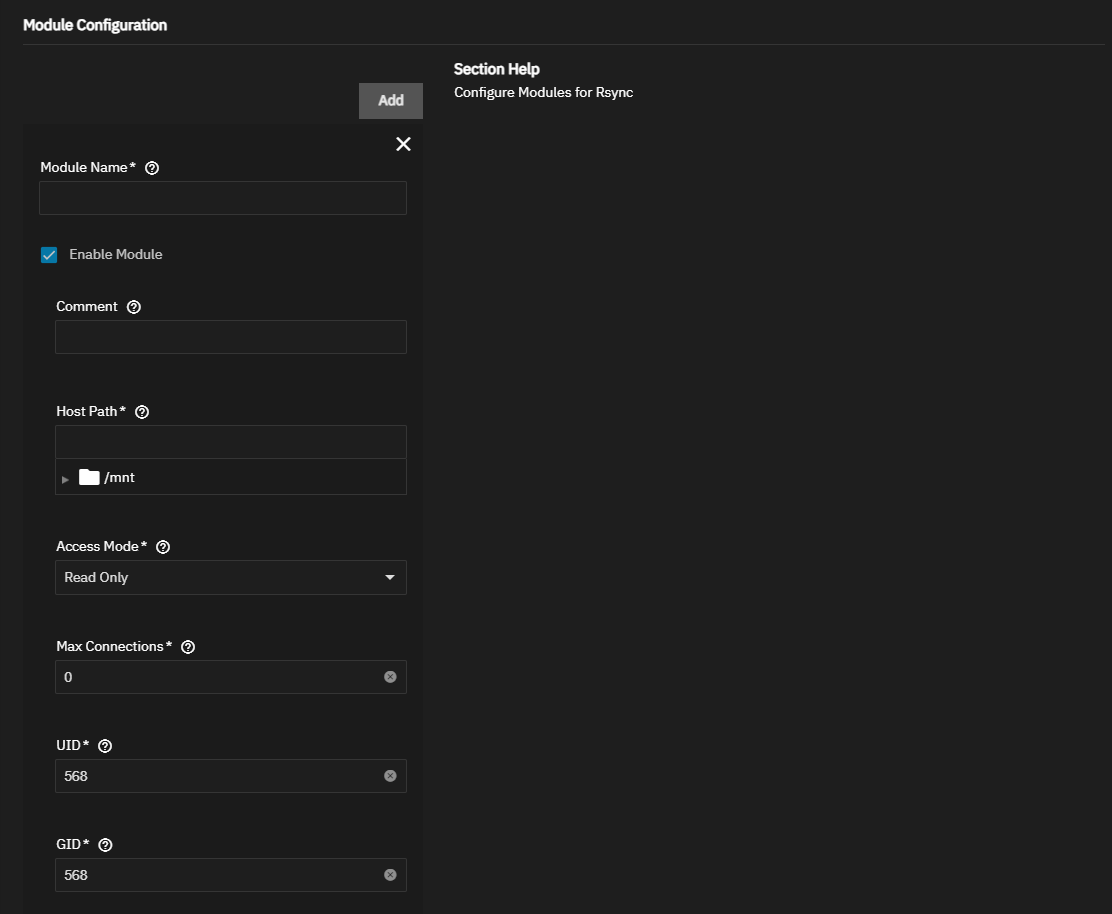The image size is (1112, 914).
Task: Uncheck the Enable Module checkbox
Action: (49, 255)
